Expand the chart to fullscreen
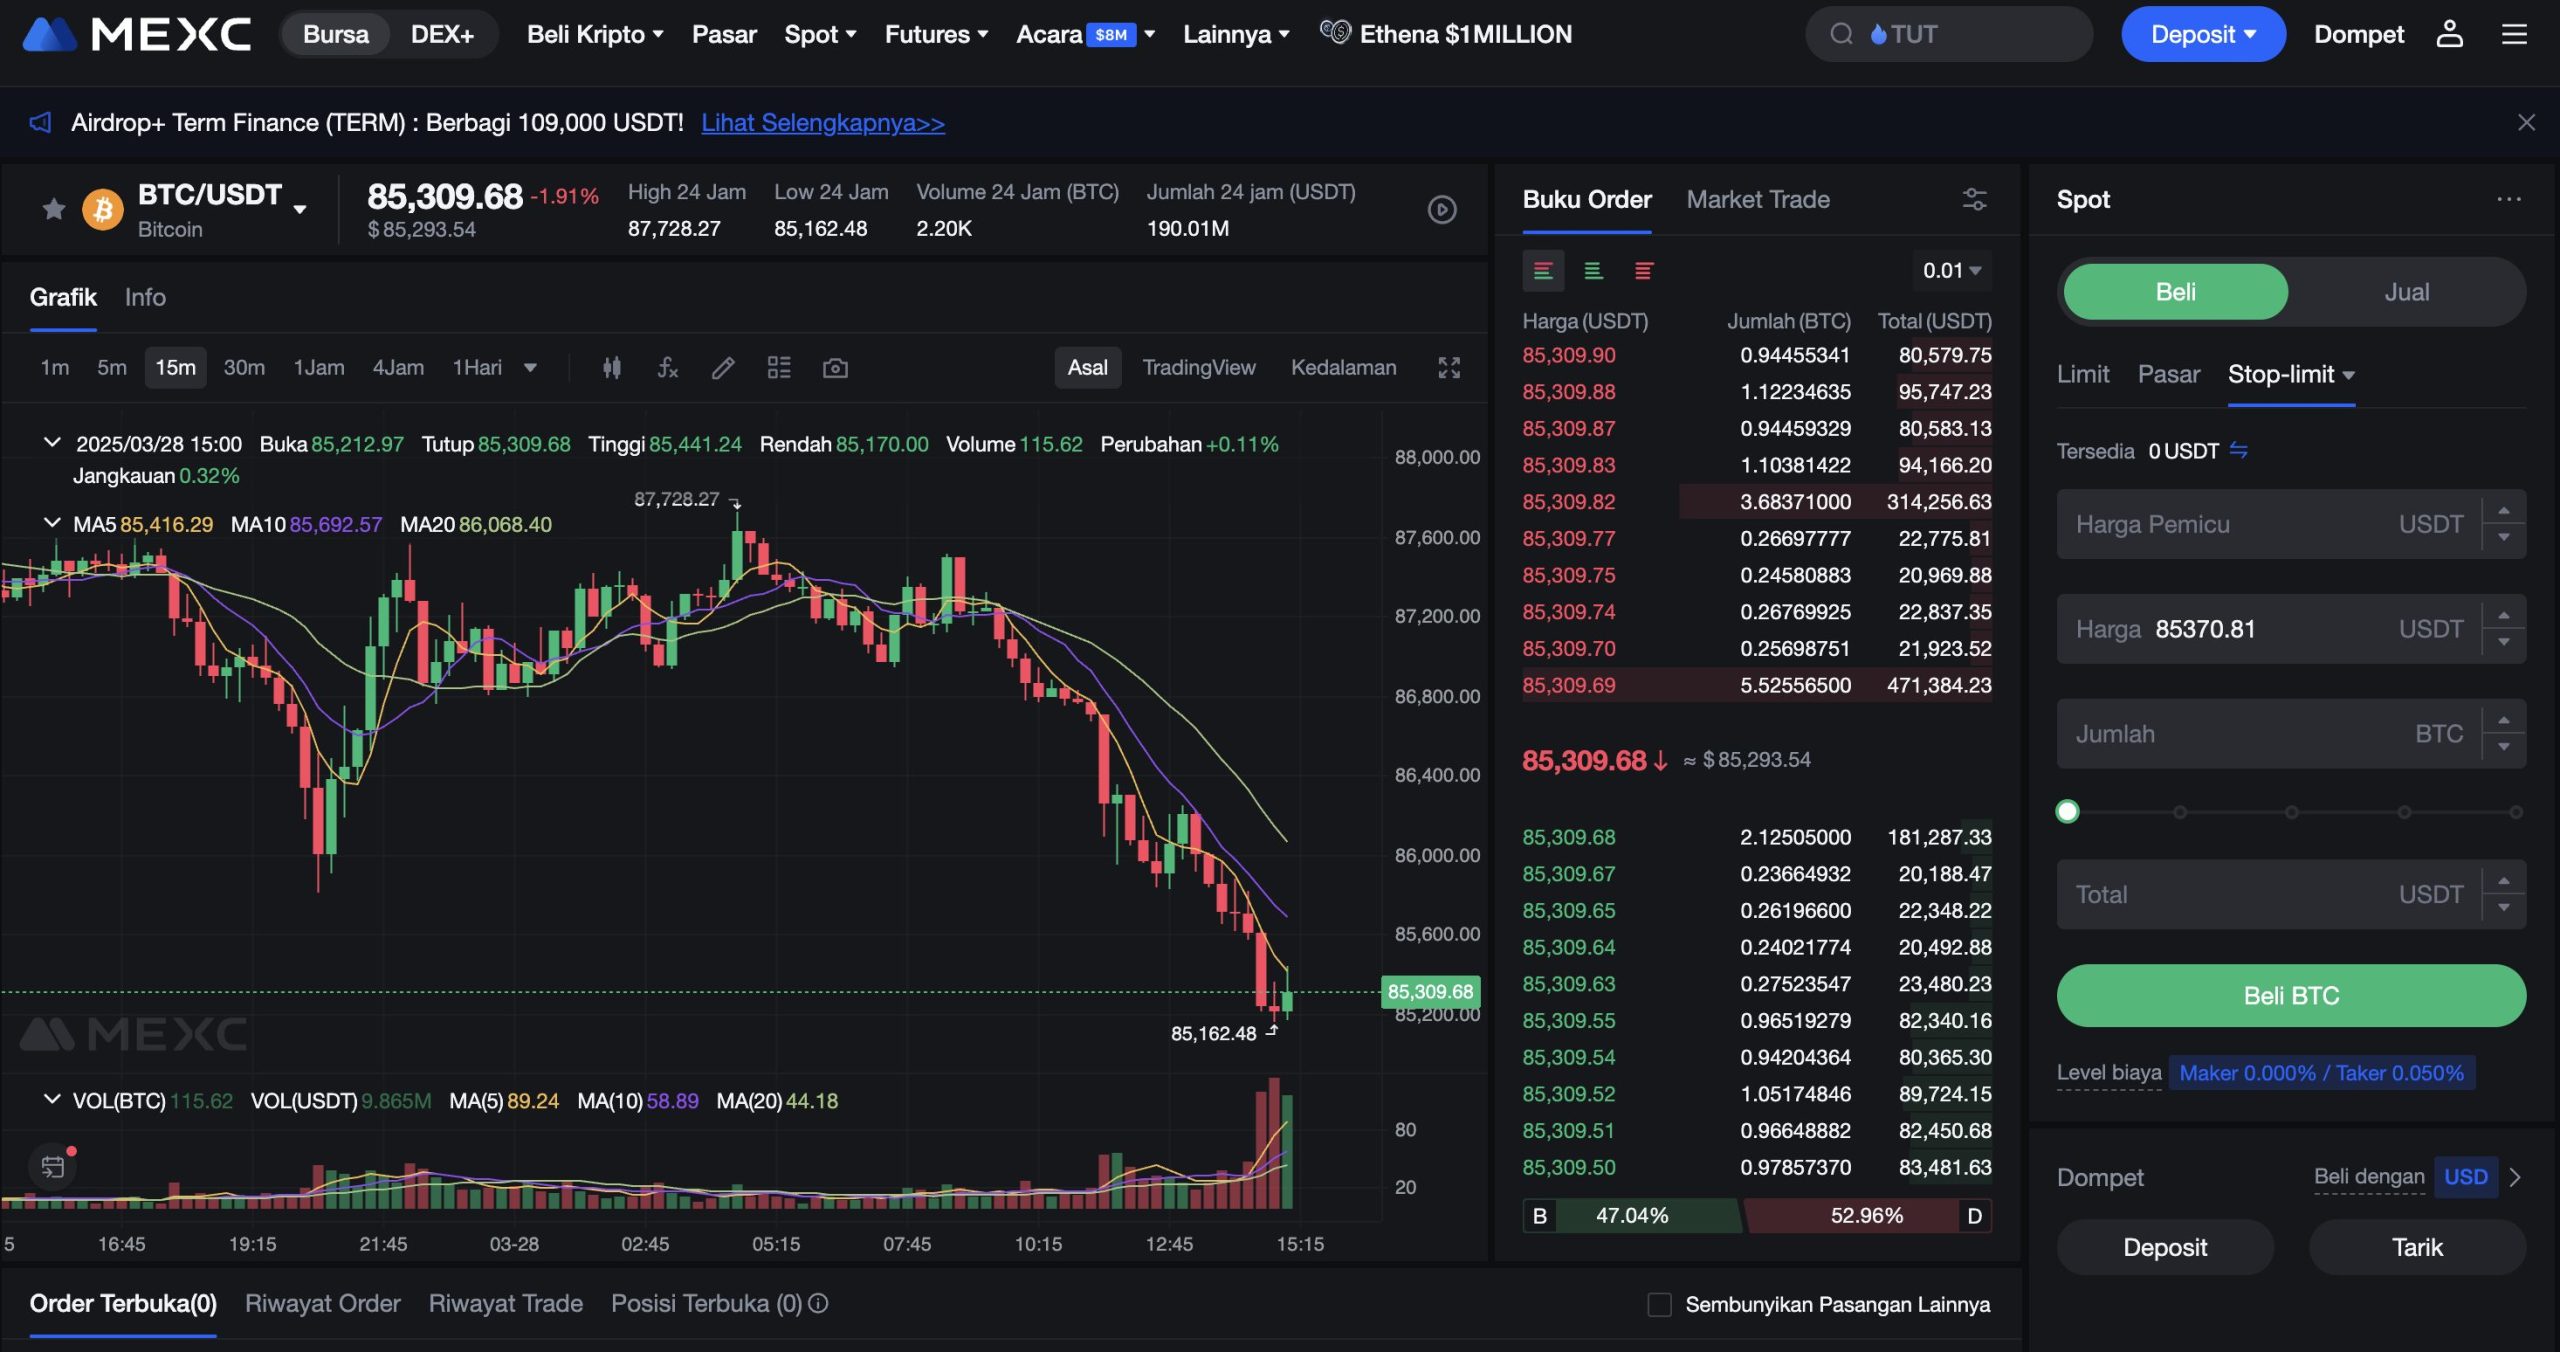The image size is (2560, 1352). pos(1450,367)
